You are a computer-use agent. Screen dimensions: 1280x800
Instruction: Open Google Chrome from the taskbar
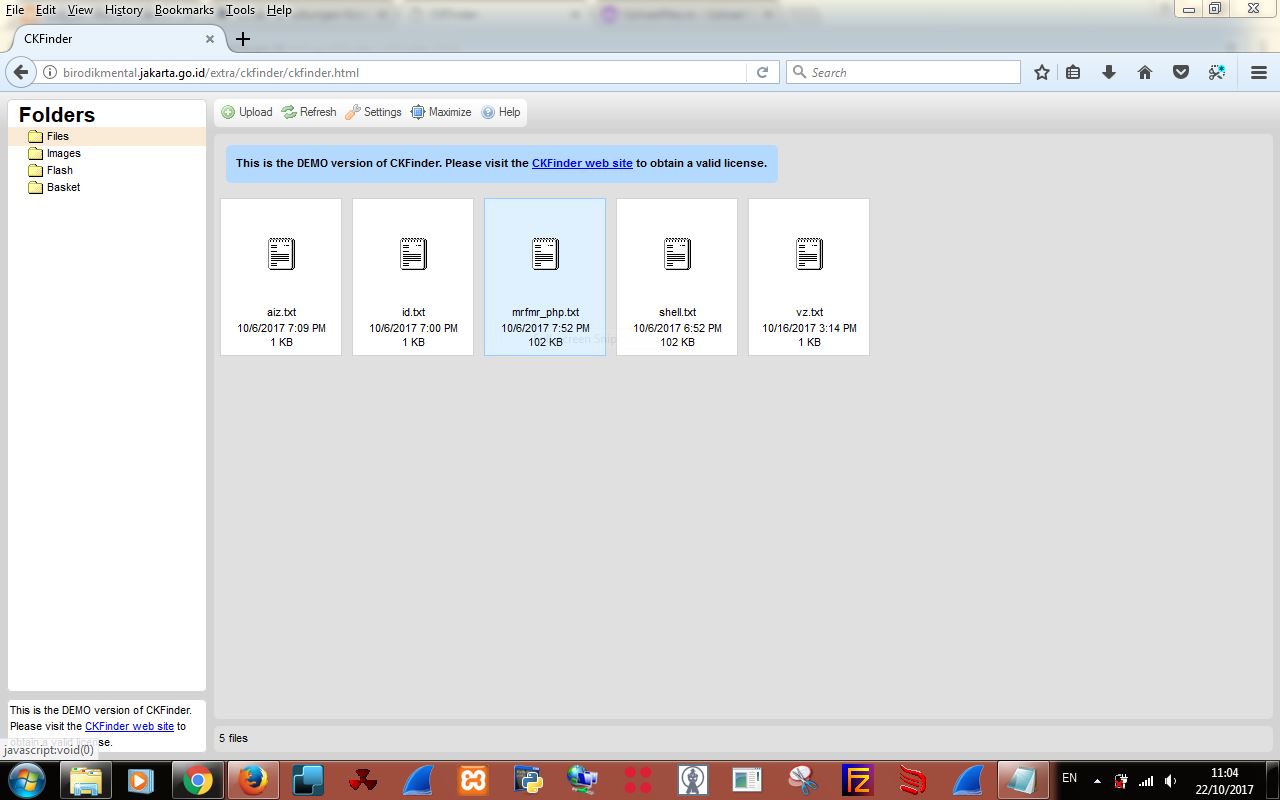tap(197, 780)
